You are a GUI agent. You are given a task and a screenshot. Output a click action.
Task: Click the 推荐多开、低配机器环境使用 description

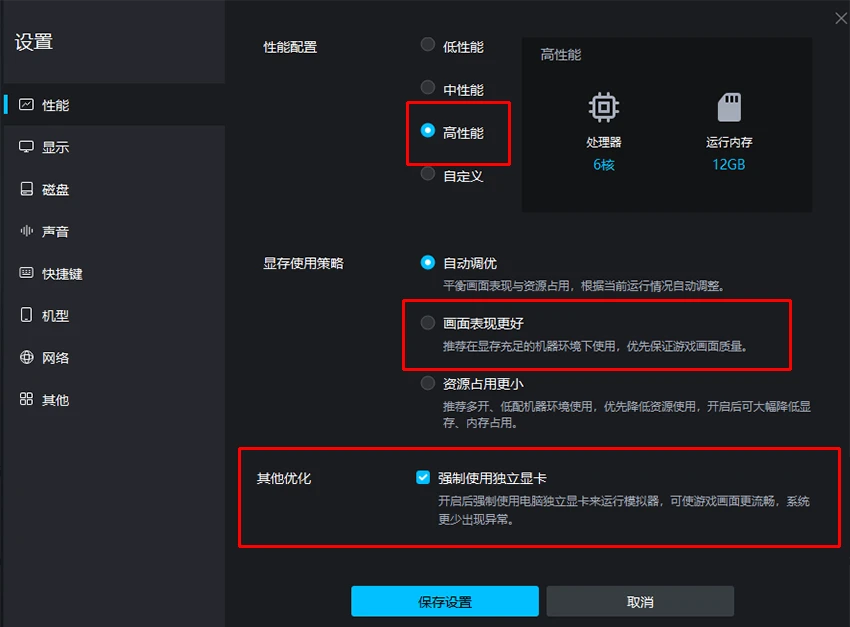[627, 414]
